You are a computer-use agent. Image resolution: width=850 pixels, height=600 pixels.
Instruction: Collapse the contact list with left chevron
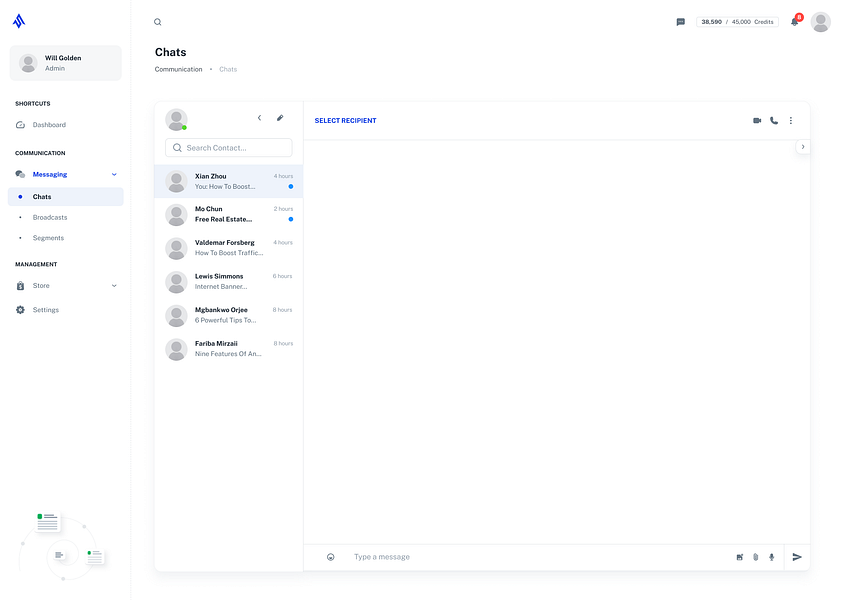(x=259, y=118)
